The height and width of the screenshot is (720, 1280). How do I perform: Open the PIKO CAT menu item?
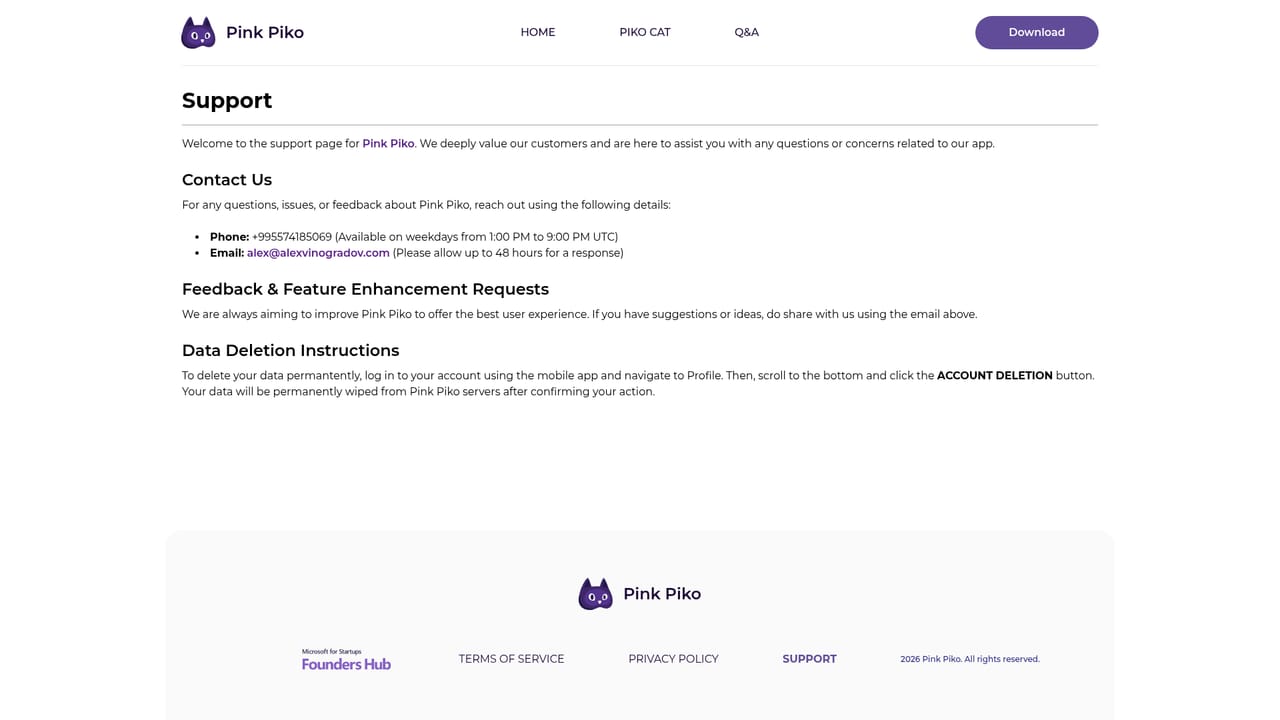point(645,32)
